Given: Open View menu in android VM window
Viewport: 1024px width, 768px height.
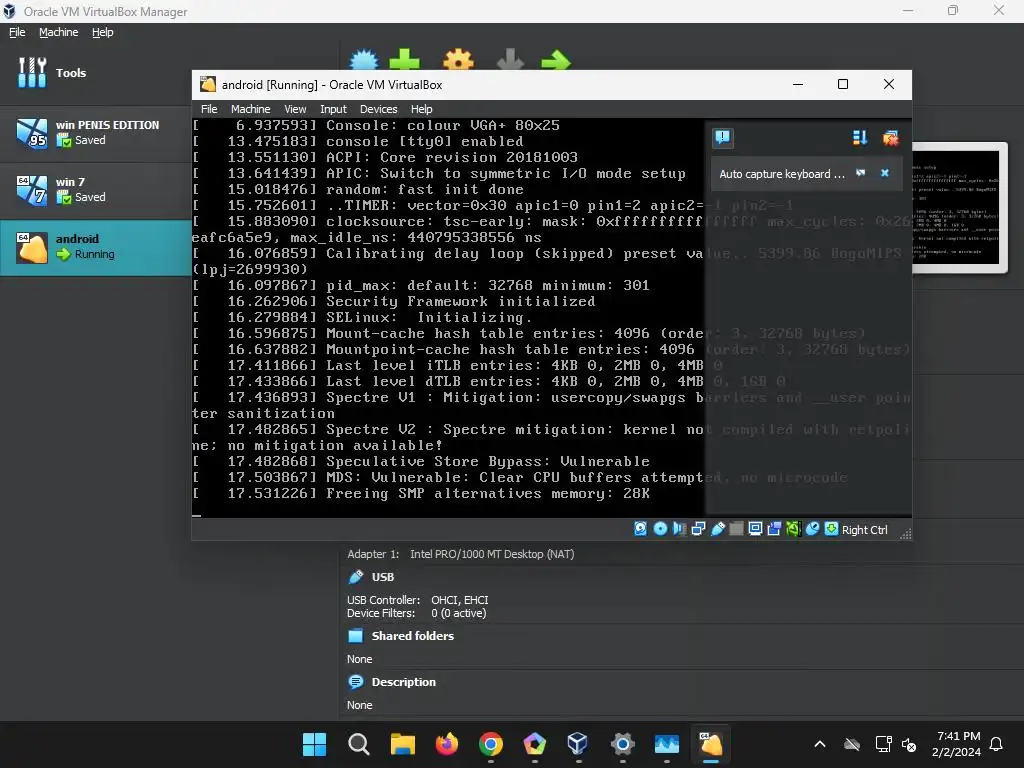Looking at the screenshot, I should click(295, 109).
